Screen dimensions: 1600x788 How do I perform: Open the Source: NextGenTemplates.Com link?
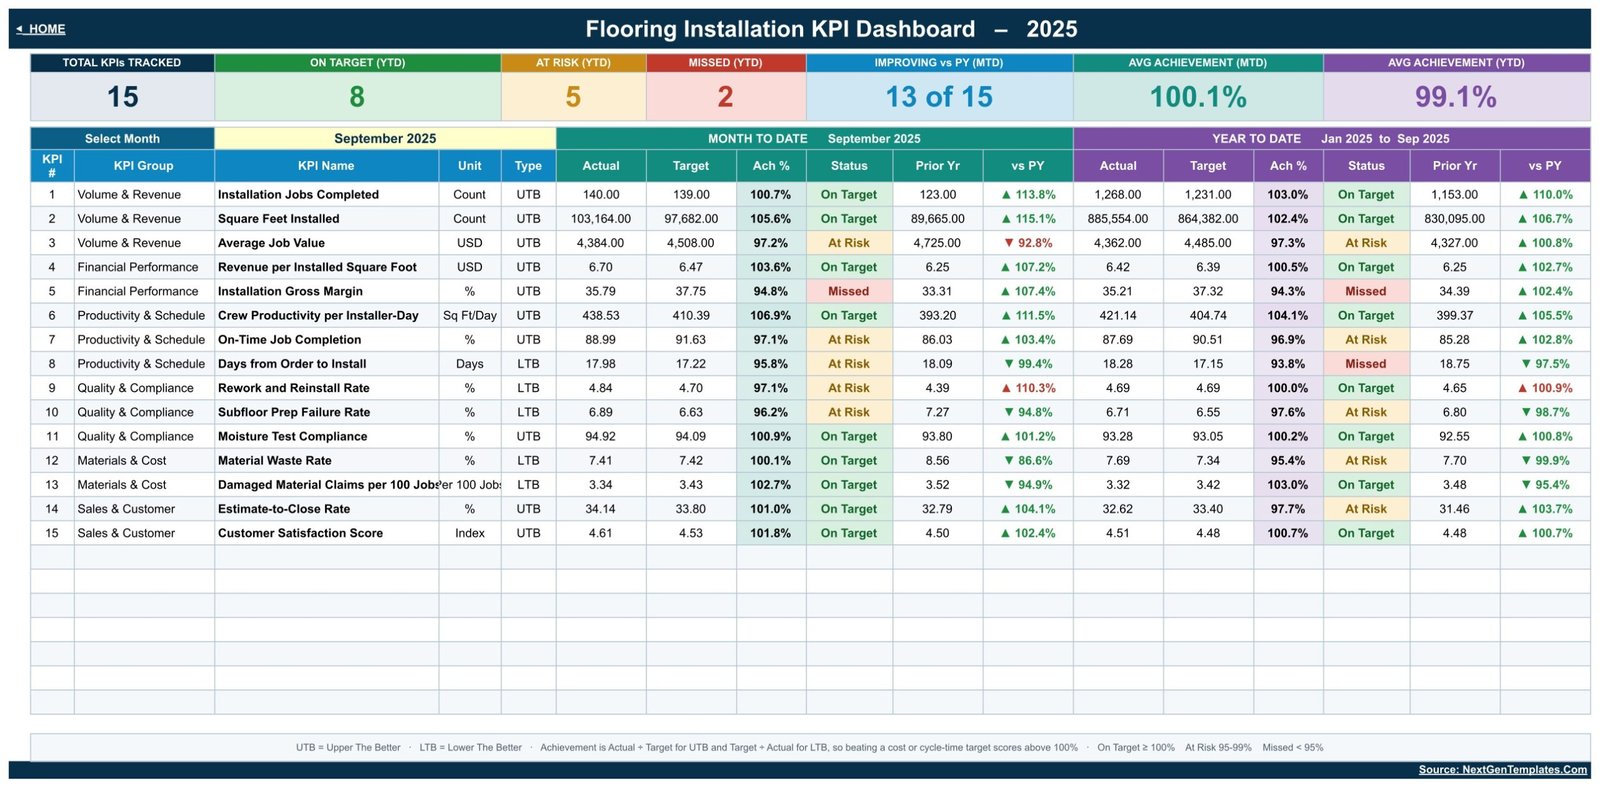pos(1502,769)
